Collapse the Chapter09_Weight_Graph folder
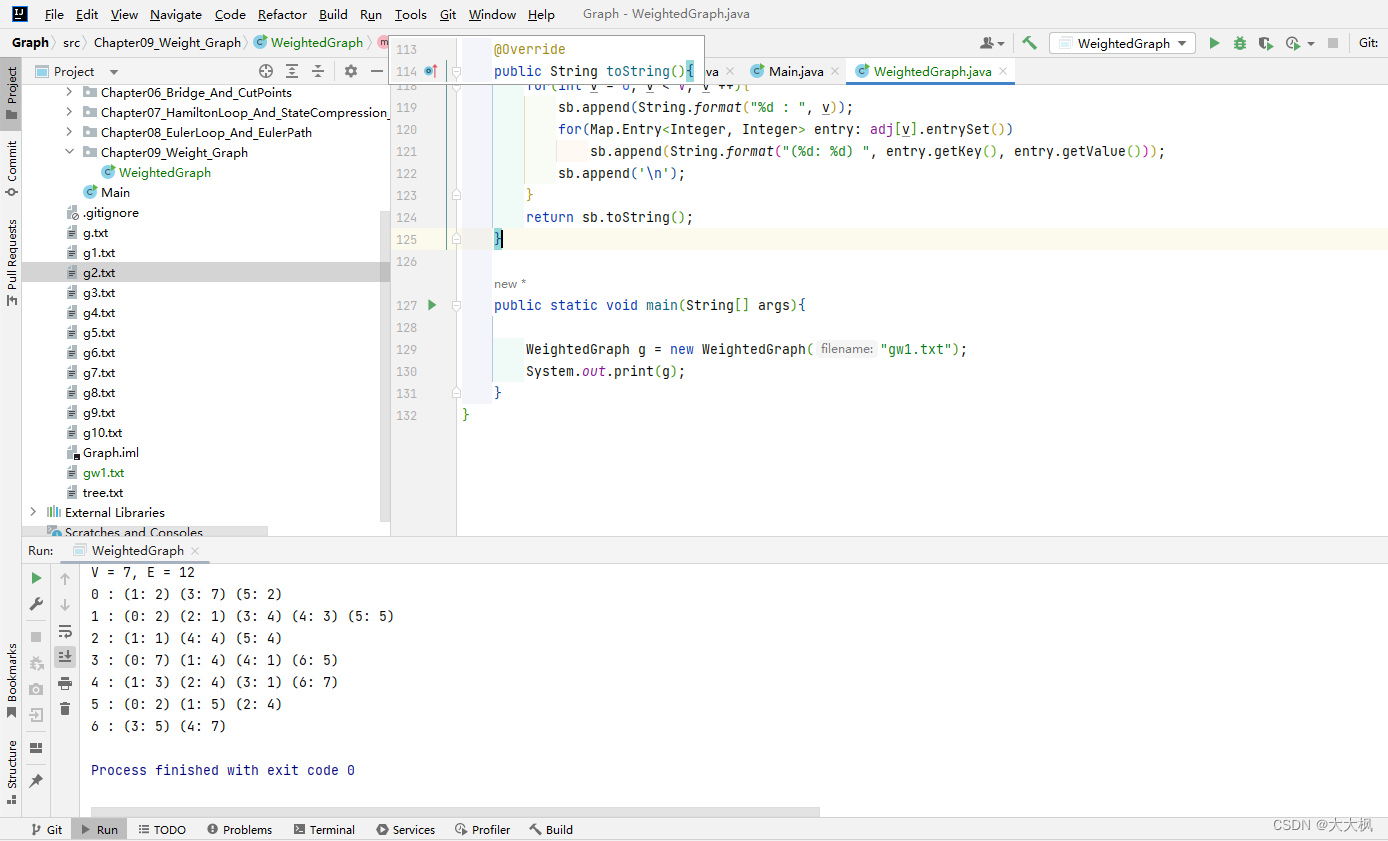This screenshot has width=1388, height=841. pyautogui.click(x=69, y=152)
